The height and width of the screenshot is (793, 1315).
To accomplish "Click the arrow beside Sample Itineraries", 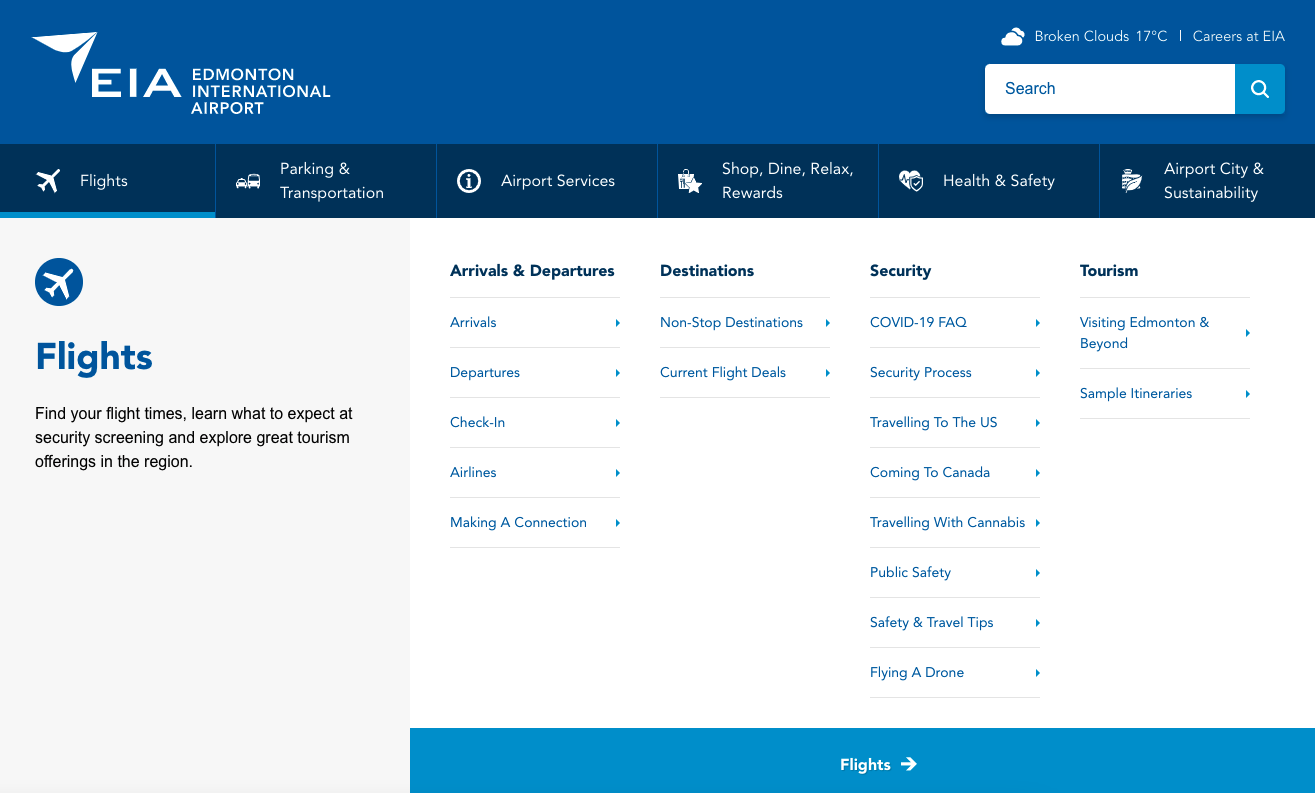I will [1248, 394].
